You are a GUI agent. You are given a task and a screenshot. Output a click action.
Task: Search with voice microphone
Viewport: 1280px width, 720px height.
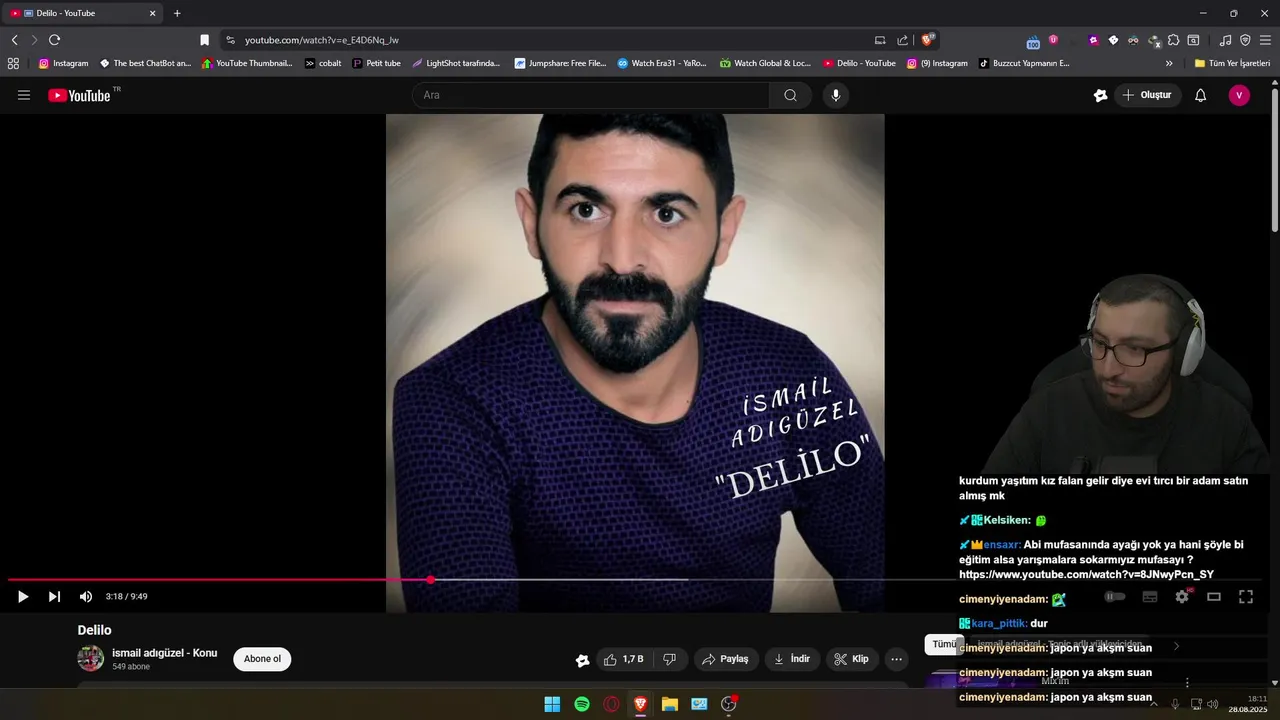(836, 95)
